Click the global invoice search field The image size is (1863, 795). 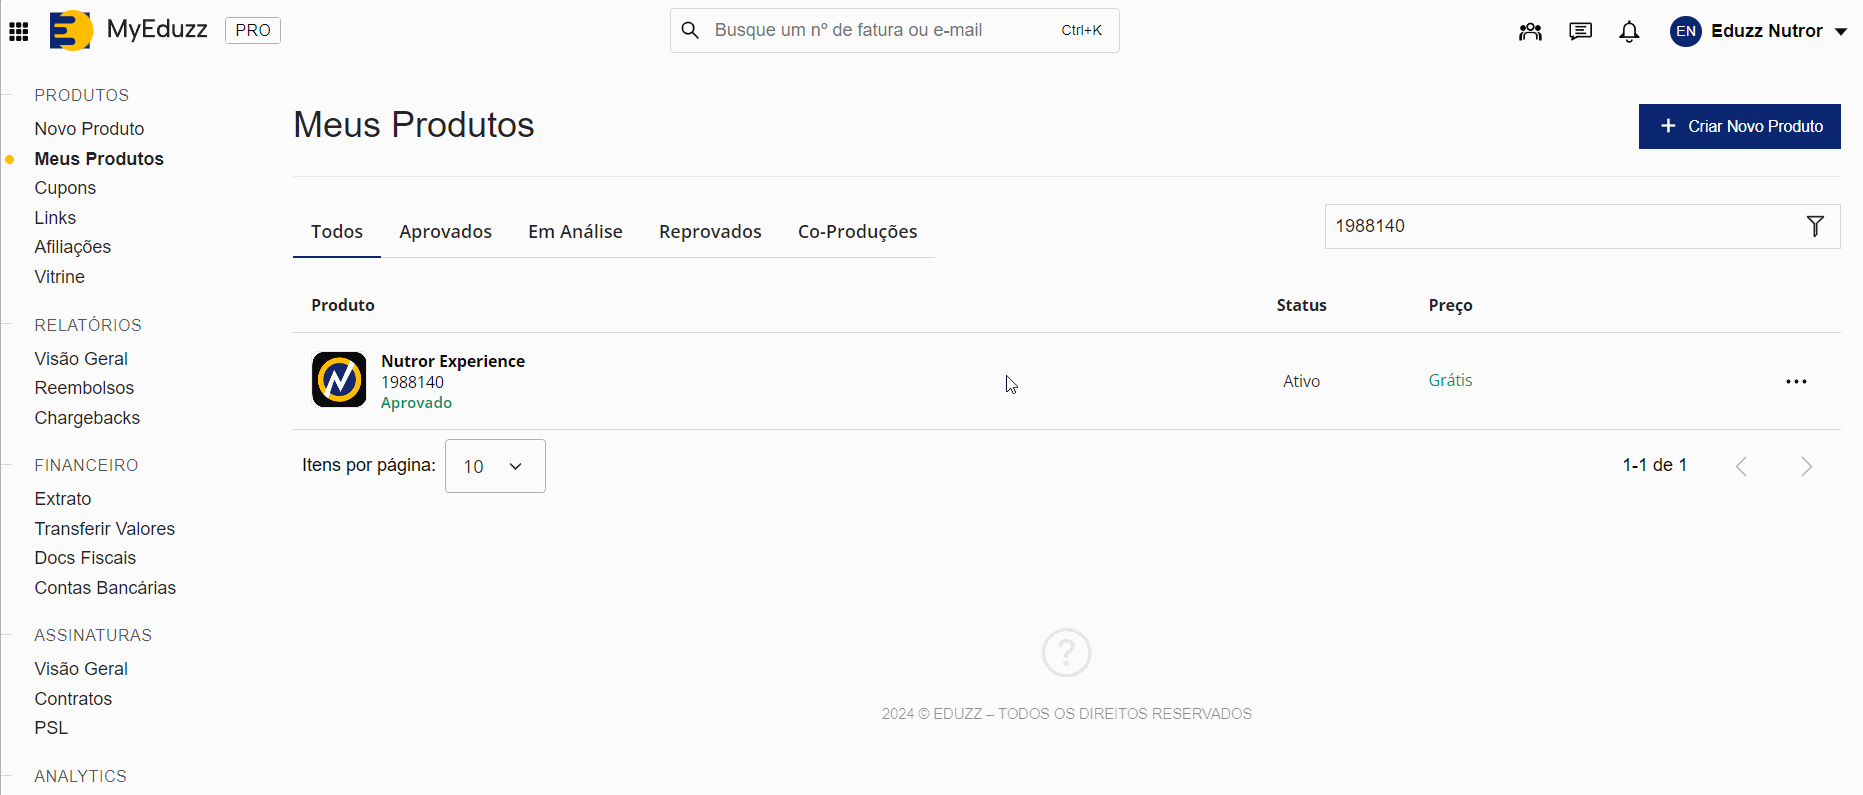[880, 30]
